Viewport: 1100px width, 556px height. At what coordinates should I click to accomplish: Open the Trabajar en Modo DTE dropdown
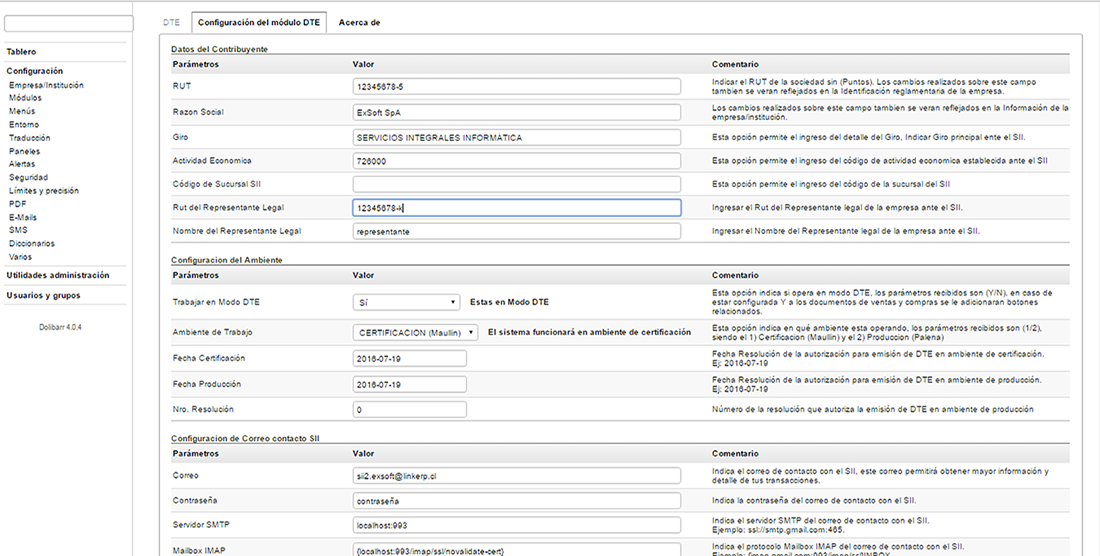(406, 301)
